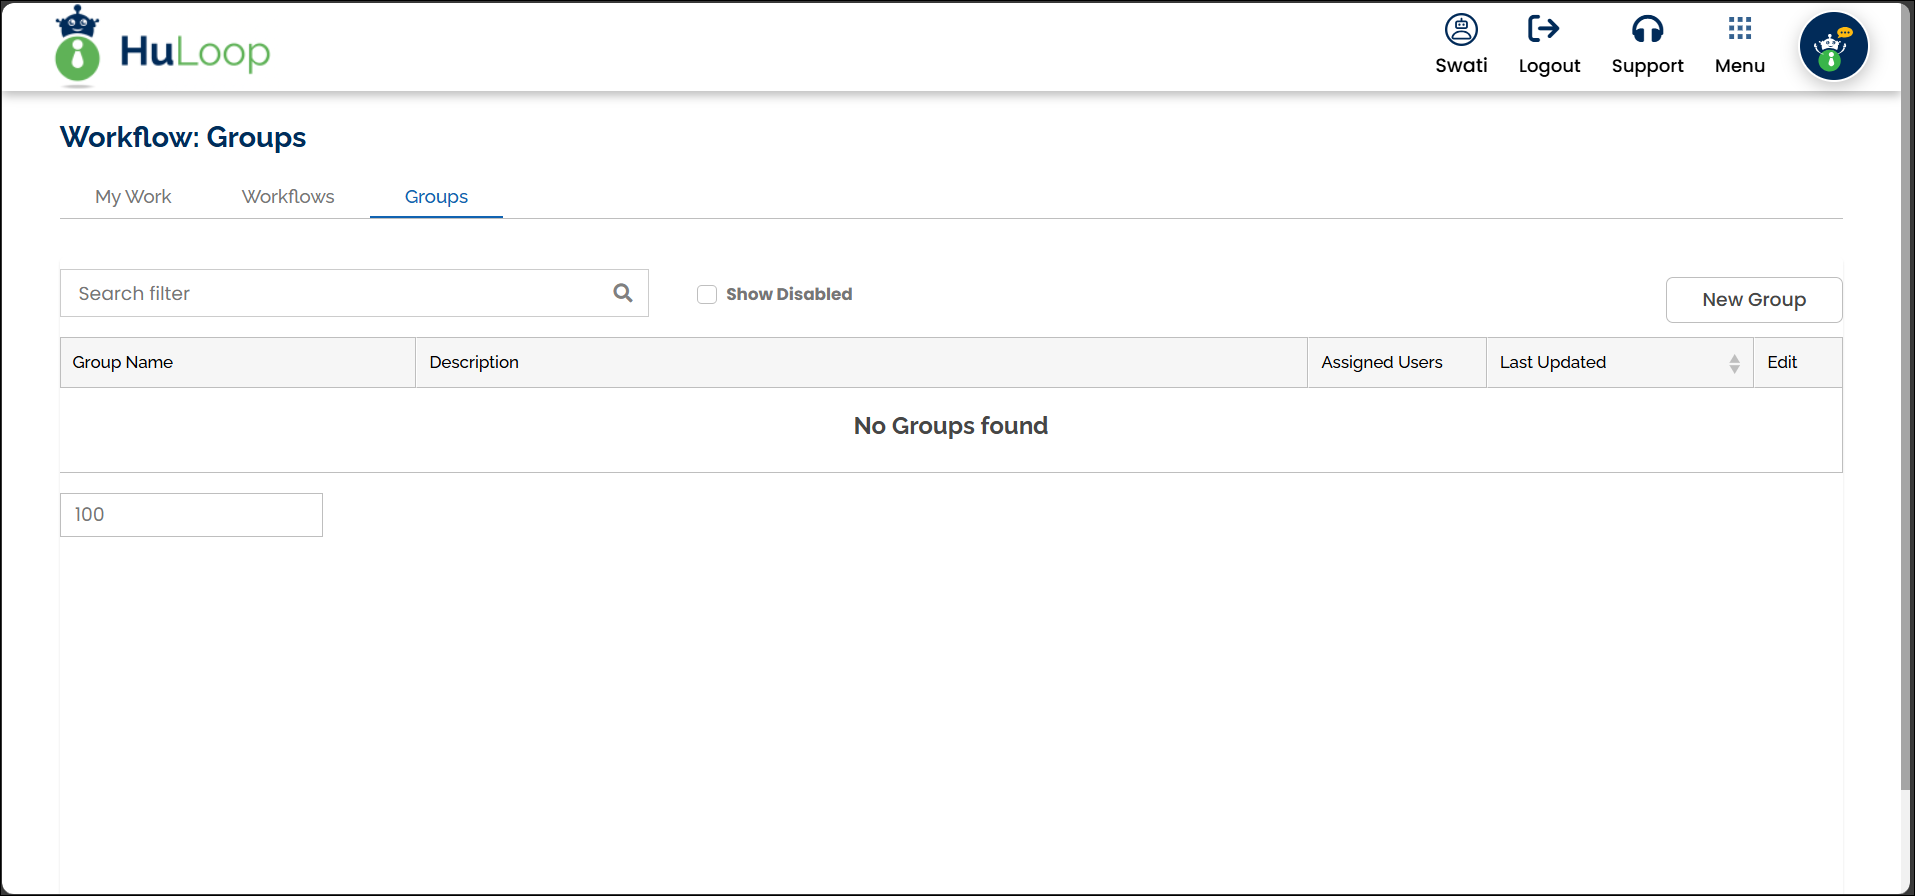Click the magnifier search icon

pos(623,293)
